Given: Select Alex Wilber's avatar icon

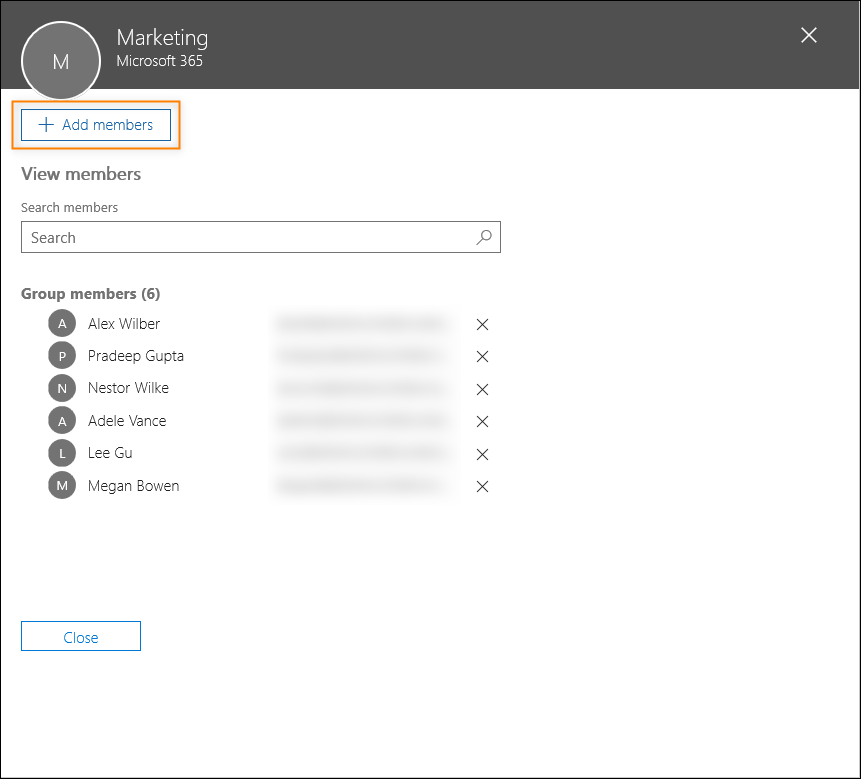Looking at the screenshot, I should click(x=61, y=323).
